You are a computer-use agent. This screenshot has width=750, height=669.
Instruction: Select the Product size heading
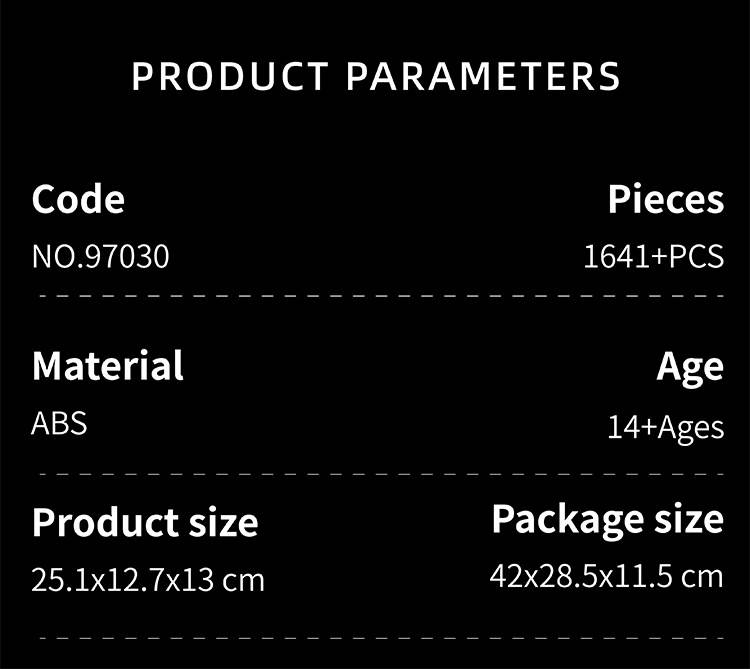coord(145,522)
